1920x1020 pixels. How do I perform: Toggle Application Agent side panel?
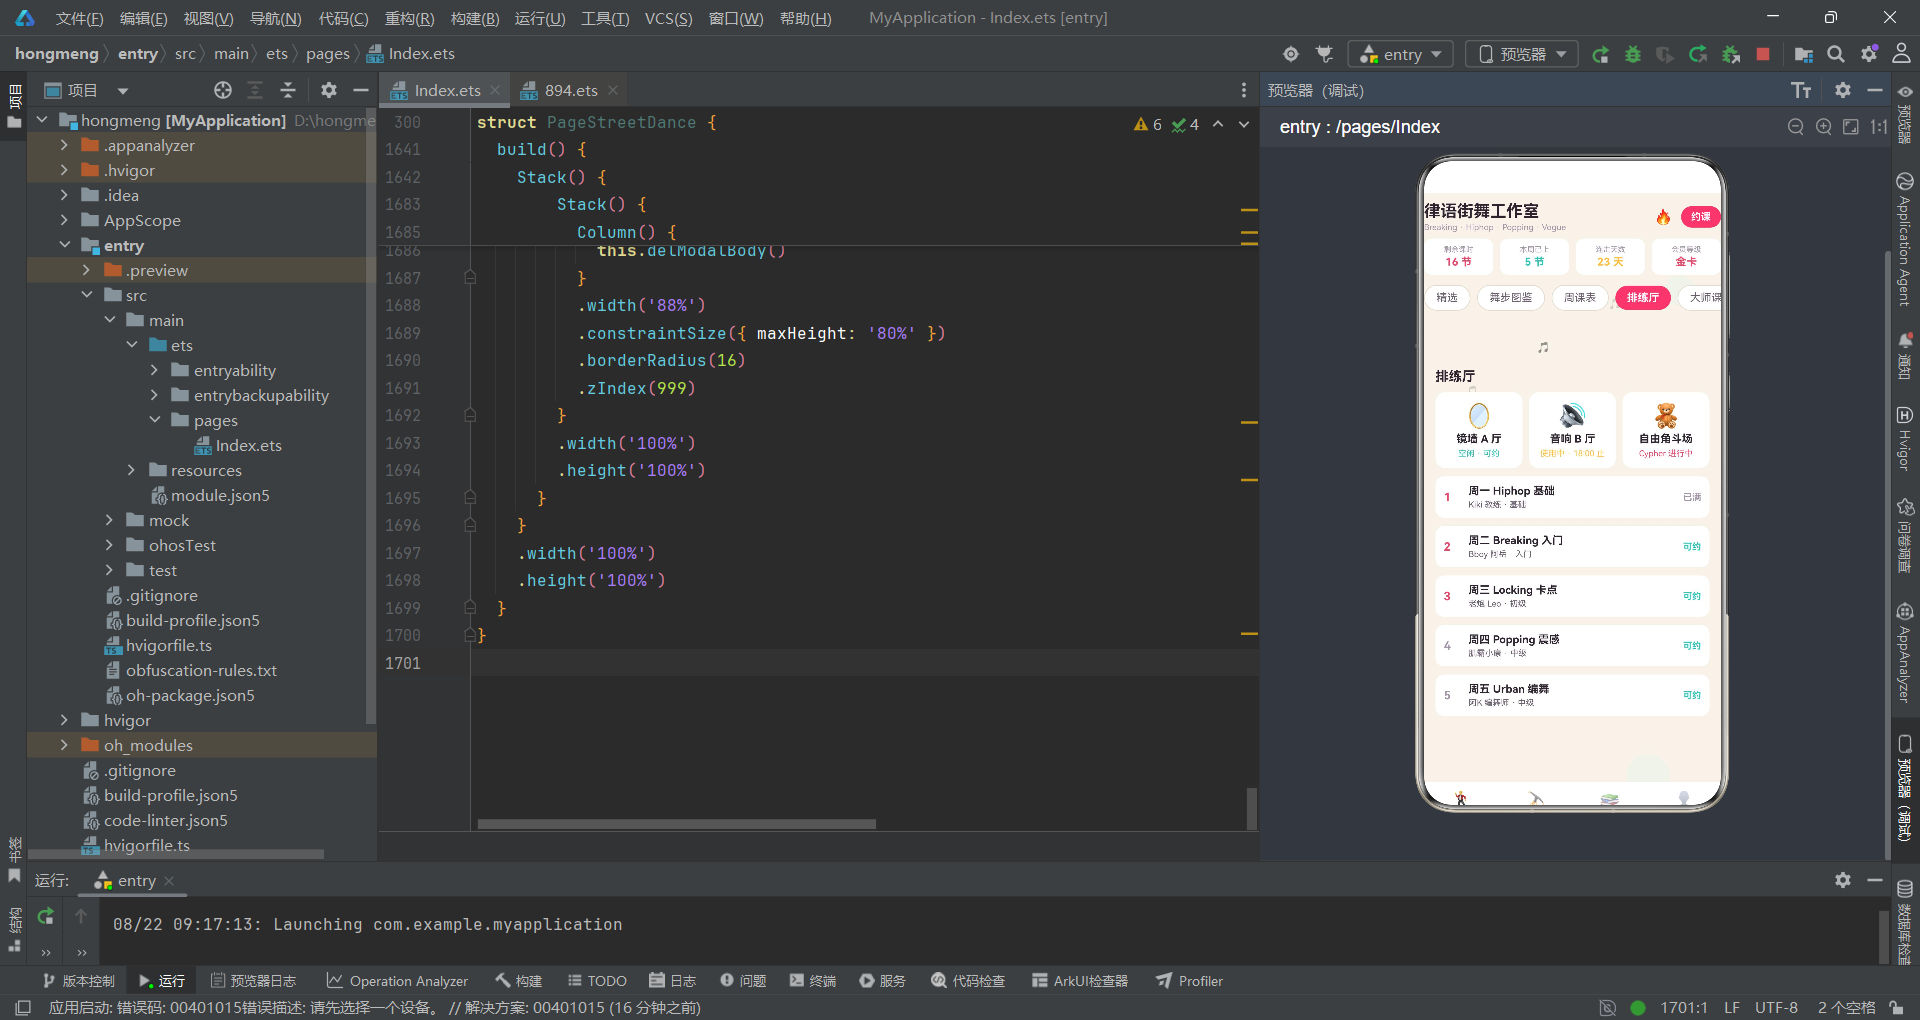click(x=1905, y=240)
